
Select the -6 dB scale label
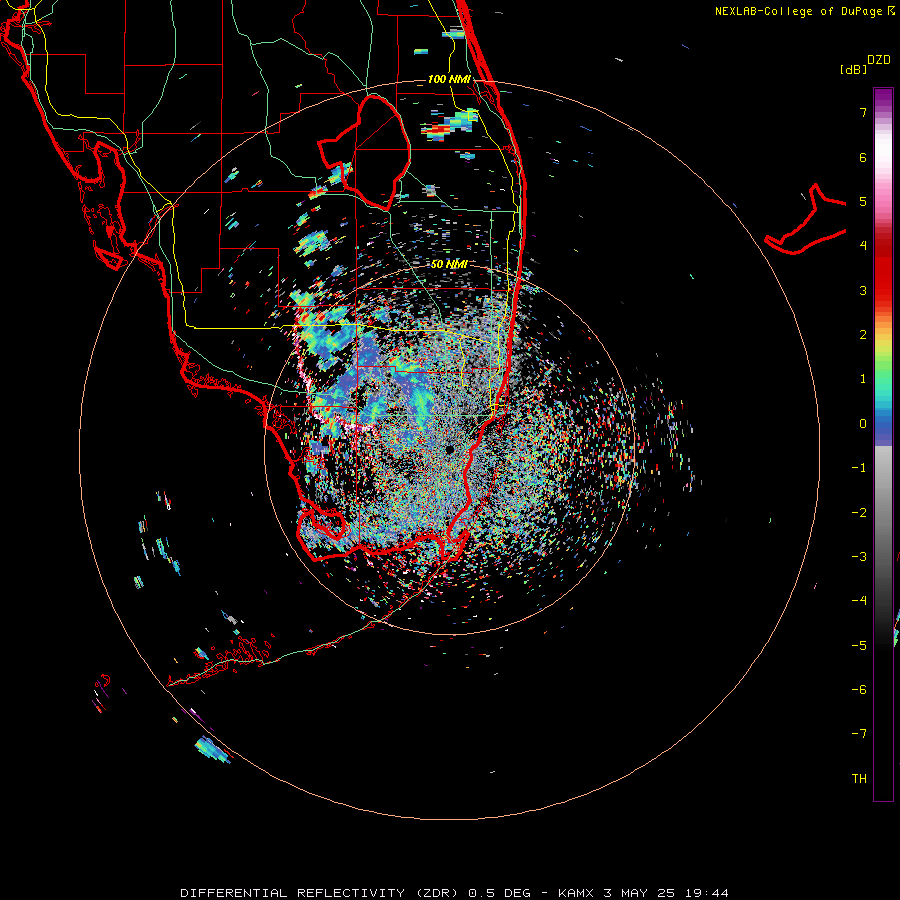[x=859, y=690]
